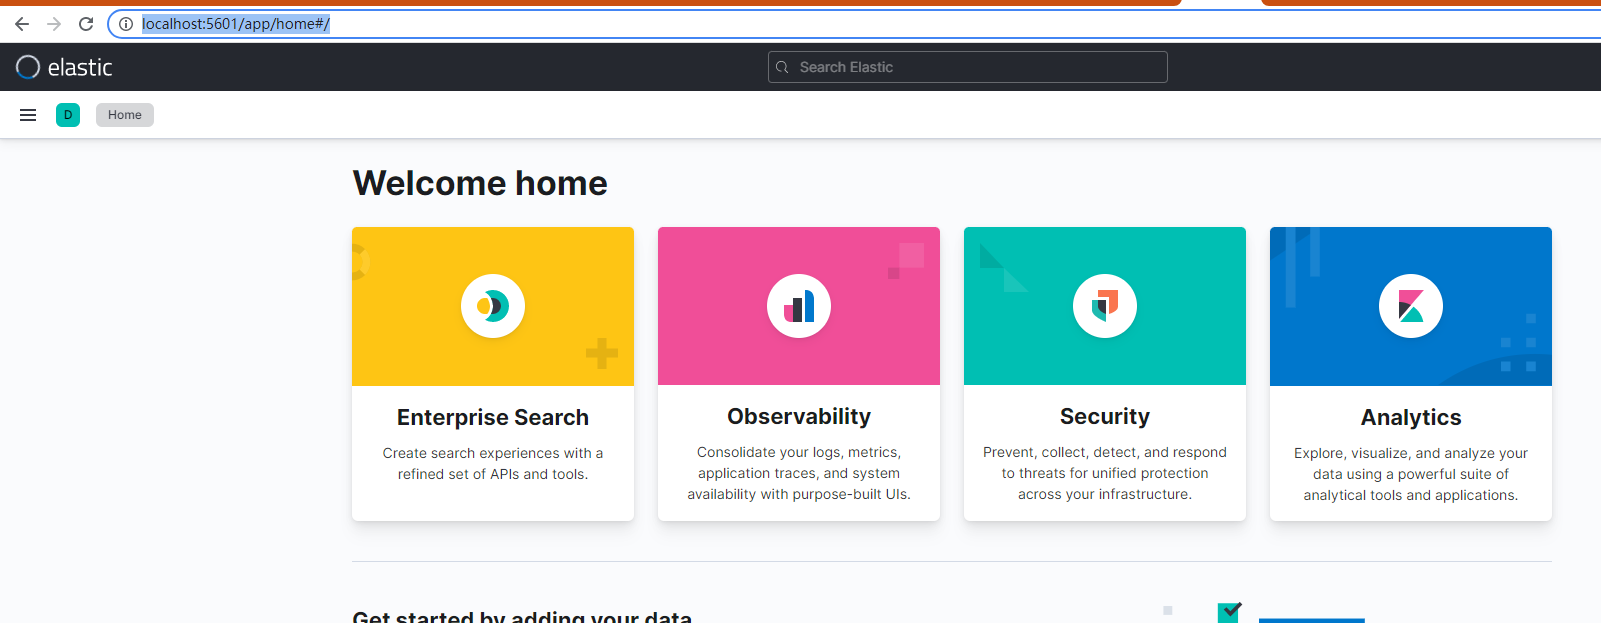Screen dimensions: 1601x623
Task: Click 'Create search experiences with a' description text
Action: point(493,453)
